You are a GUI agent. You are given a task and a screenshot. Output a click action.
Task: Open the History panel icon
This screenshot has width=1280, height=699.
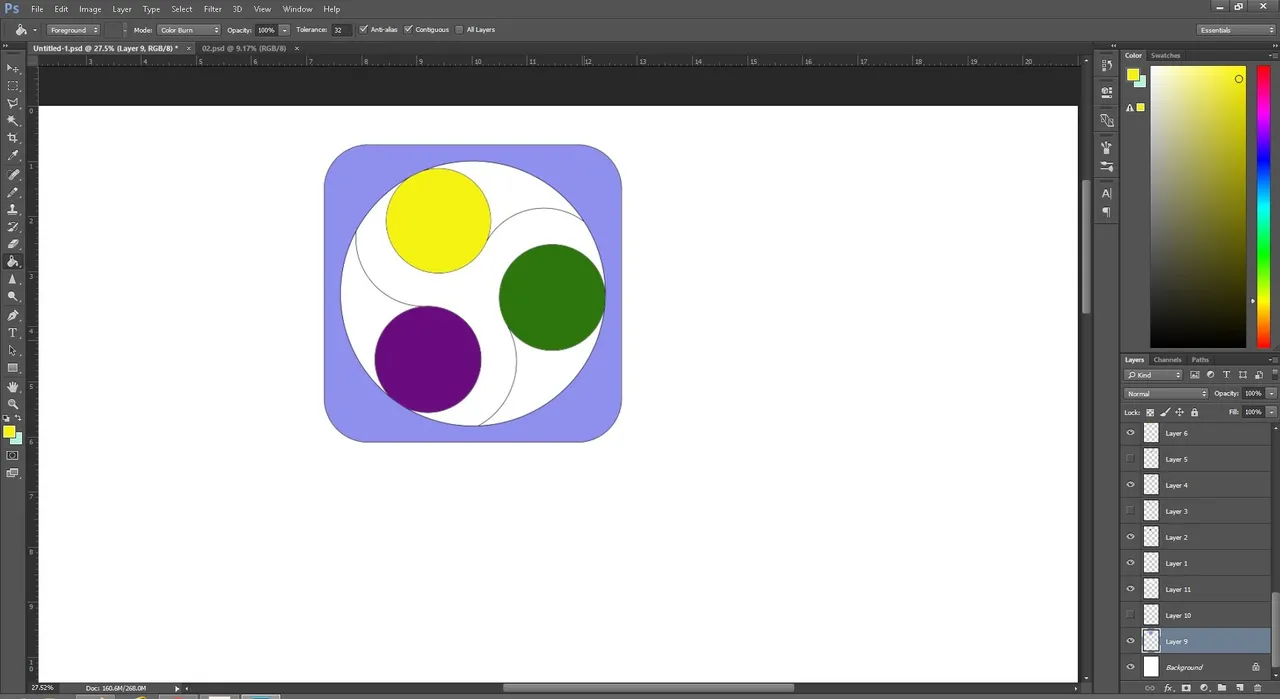tap(1107, 65)
